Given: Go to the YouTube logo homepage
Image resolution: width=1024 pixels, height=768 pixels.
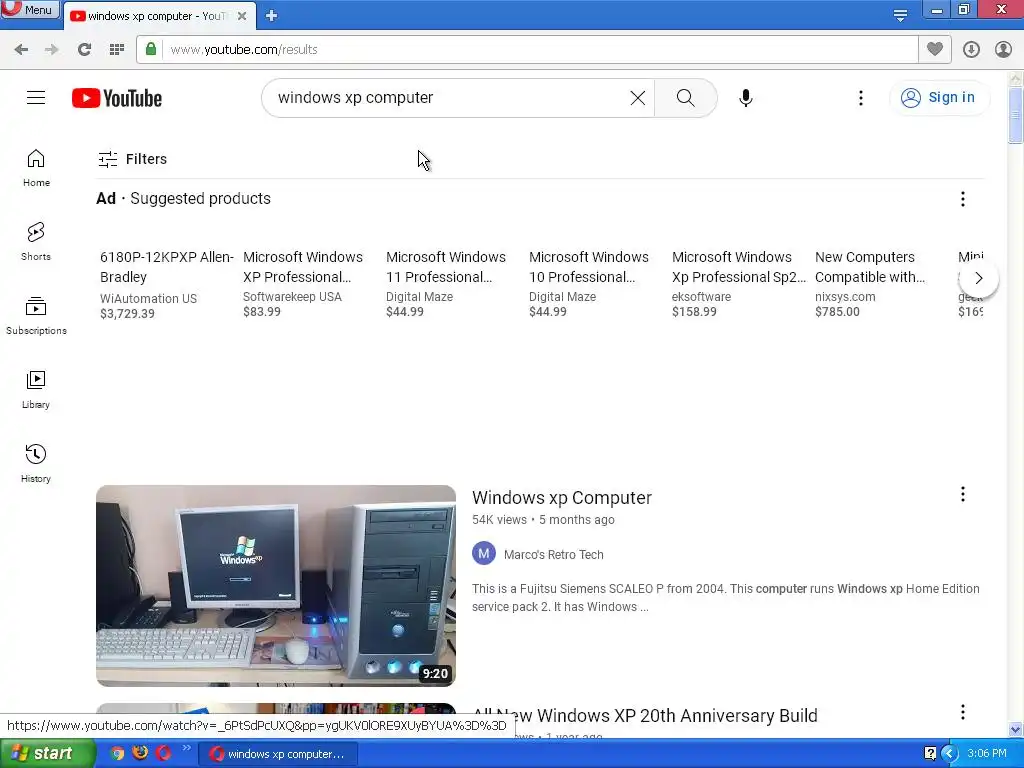Looking at the screenshot, I should click(117, 98).
